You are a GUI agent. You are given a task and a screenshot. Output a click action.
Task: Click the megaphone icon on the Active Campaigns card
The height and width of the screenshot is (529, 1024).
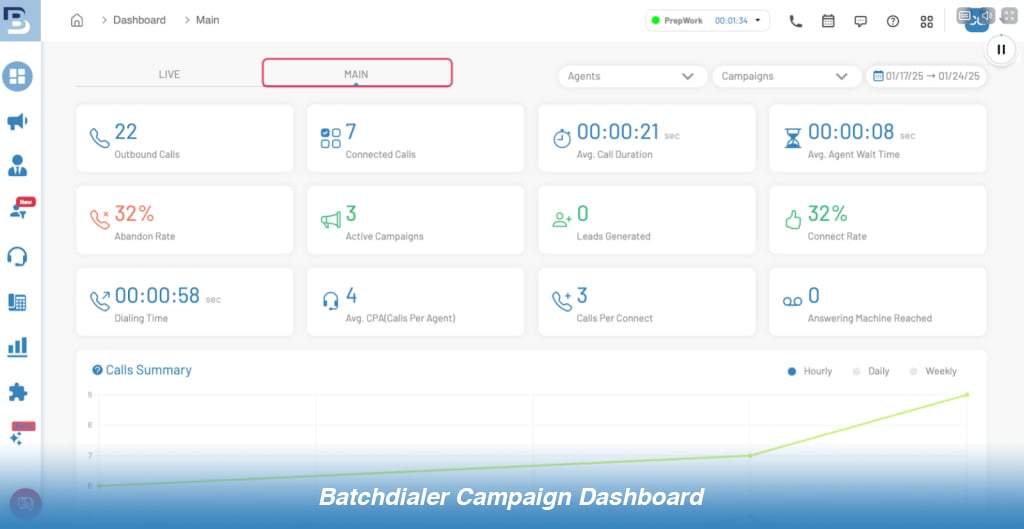click(x=330, y=220)
